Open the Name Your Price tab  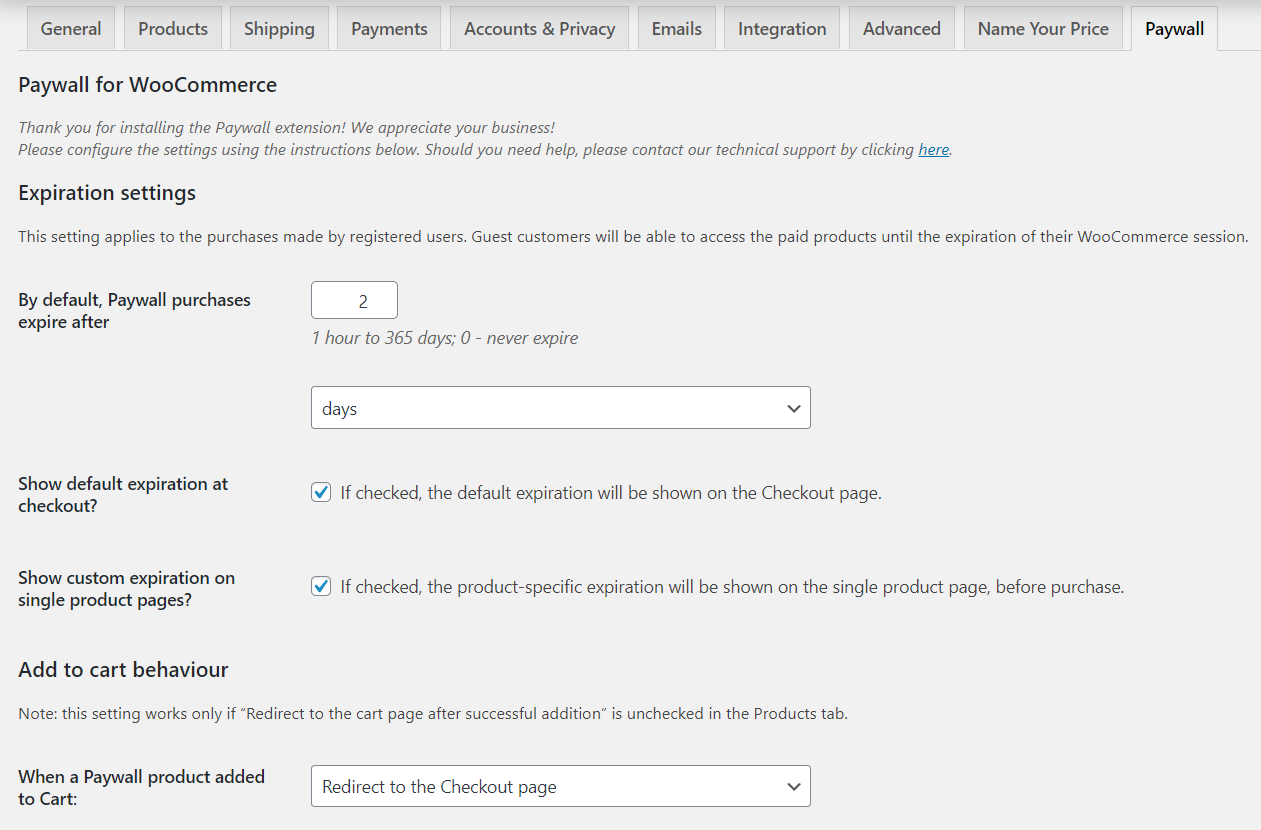click(x=1043, y=28)
